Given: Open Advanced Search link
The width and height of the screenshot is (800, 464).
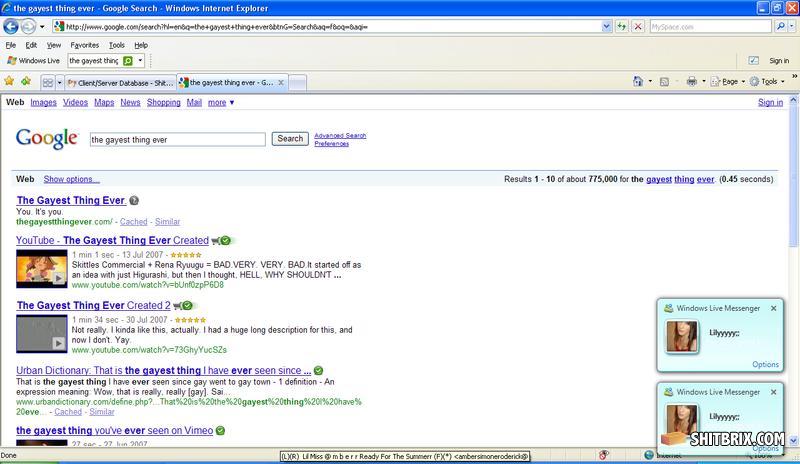Looking at the screenshot, I should [340, 135].
